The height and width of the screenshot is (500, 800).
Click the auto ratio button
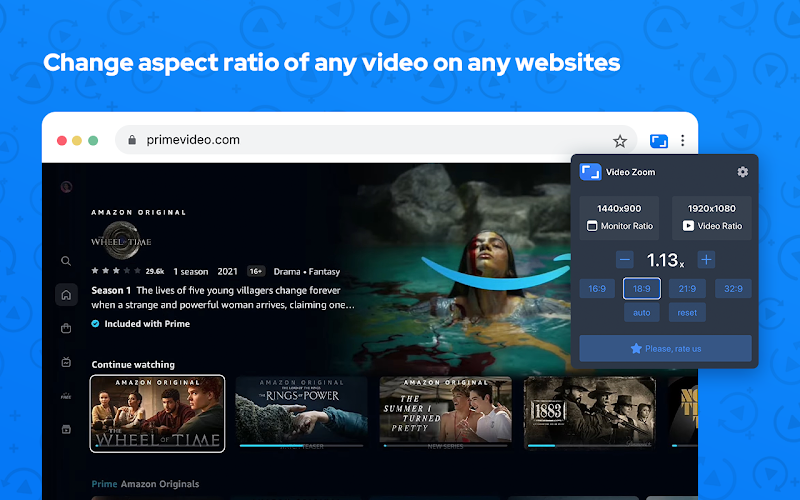tap(642, 313)
